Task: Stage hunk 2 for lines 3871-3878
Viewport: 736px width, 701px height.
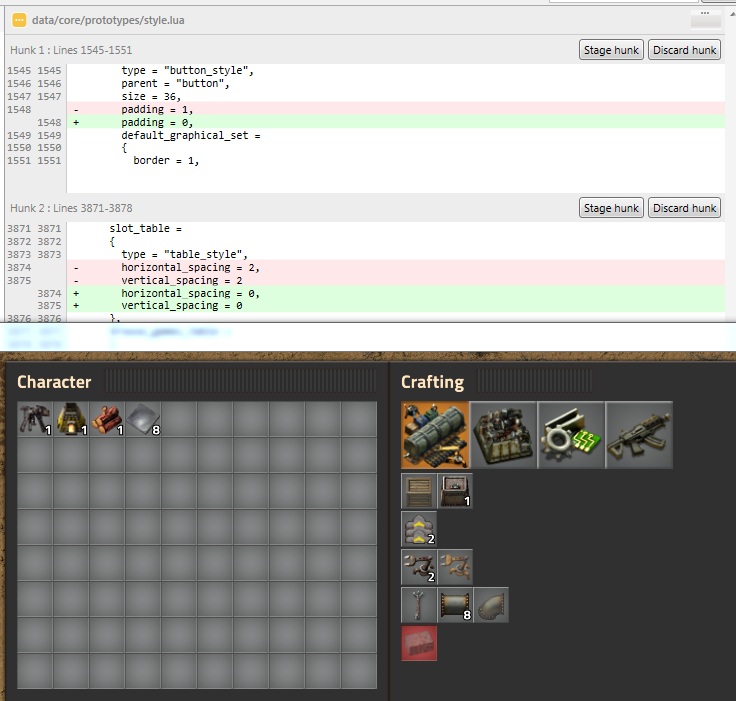Action: click(611, 208)
